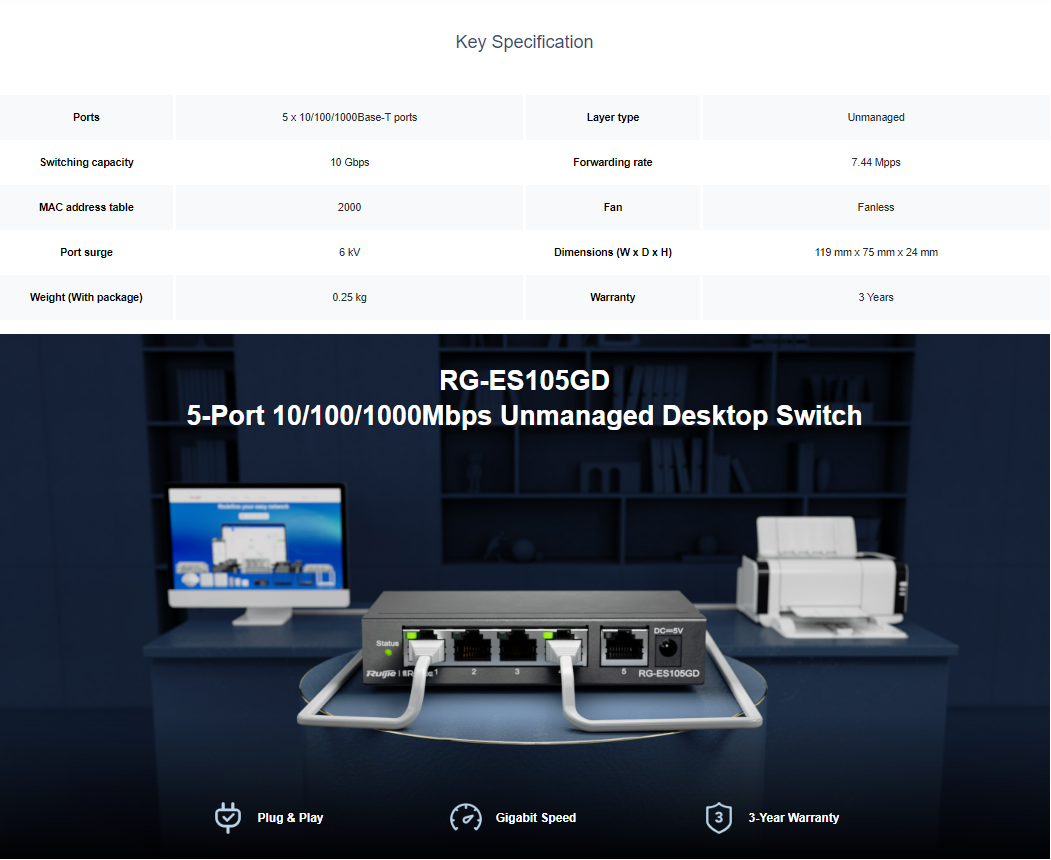The image size is (1051, 860).
Task: Select the '0.25 kg' value
Action: coord(349,297)
